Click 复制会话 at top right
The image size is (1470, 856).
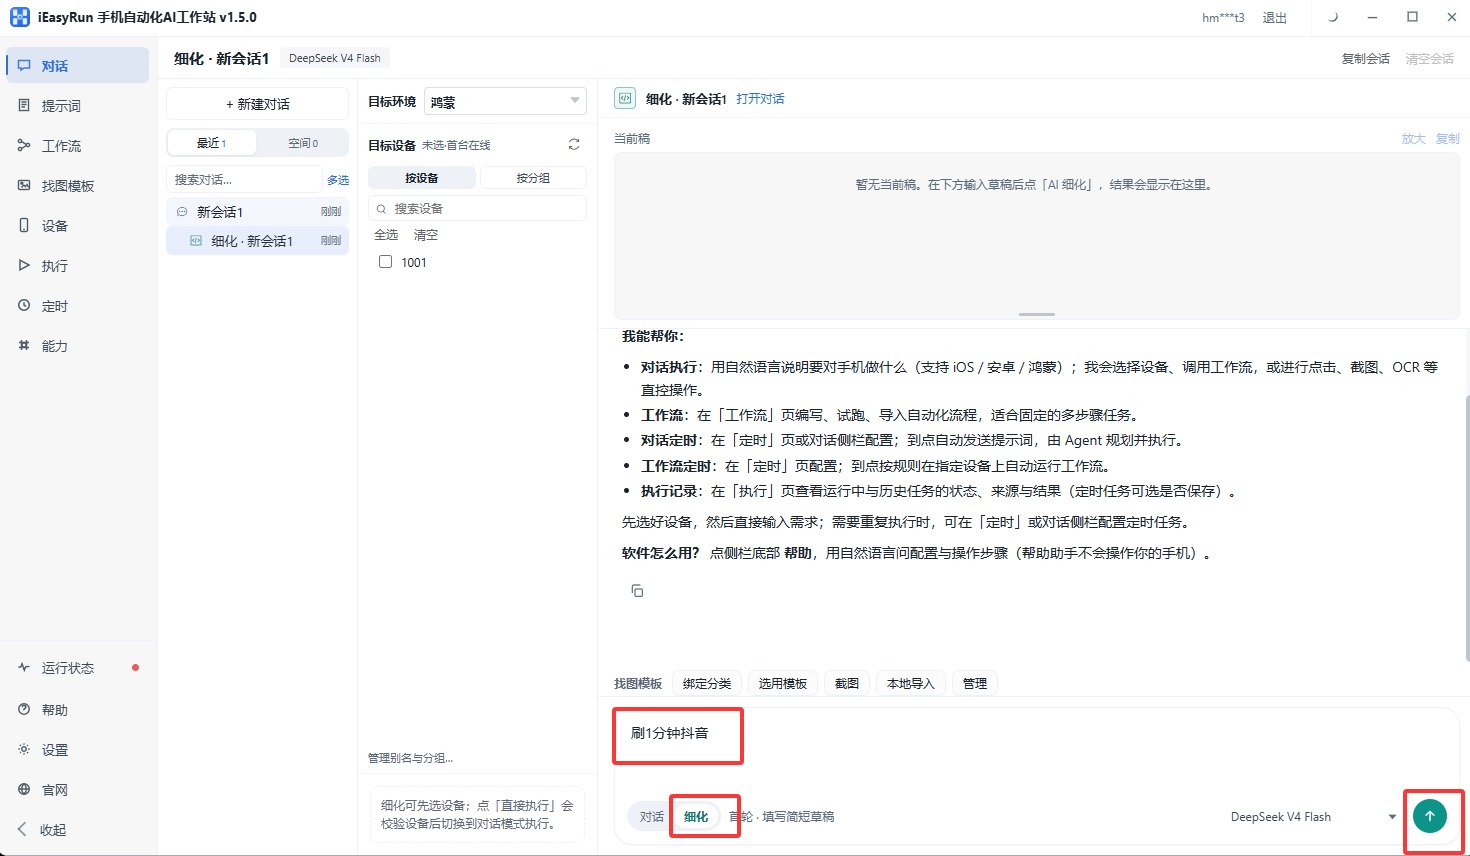(1365, 59)
